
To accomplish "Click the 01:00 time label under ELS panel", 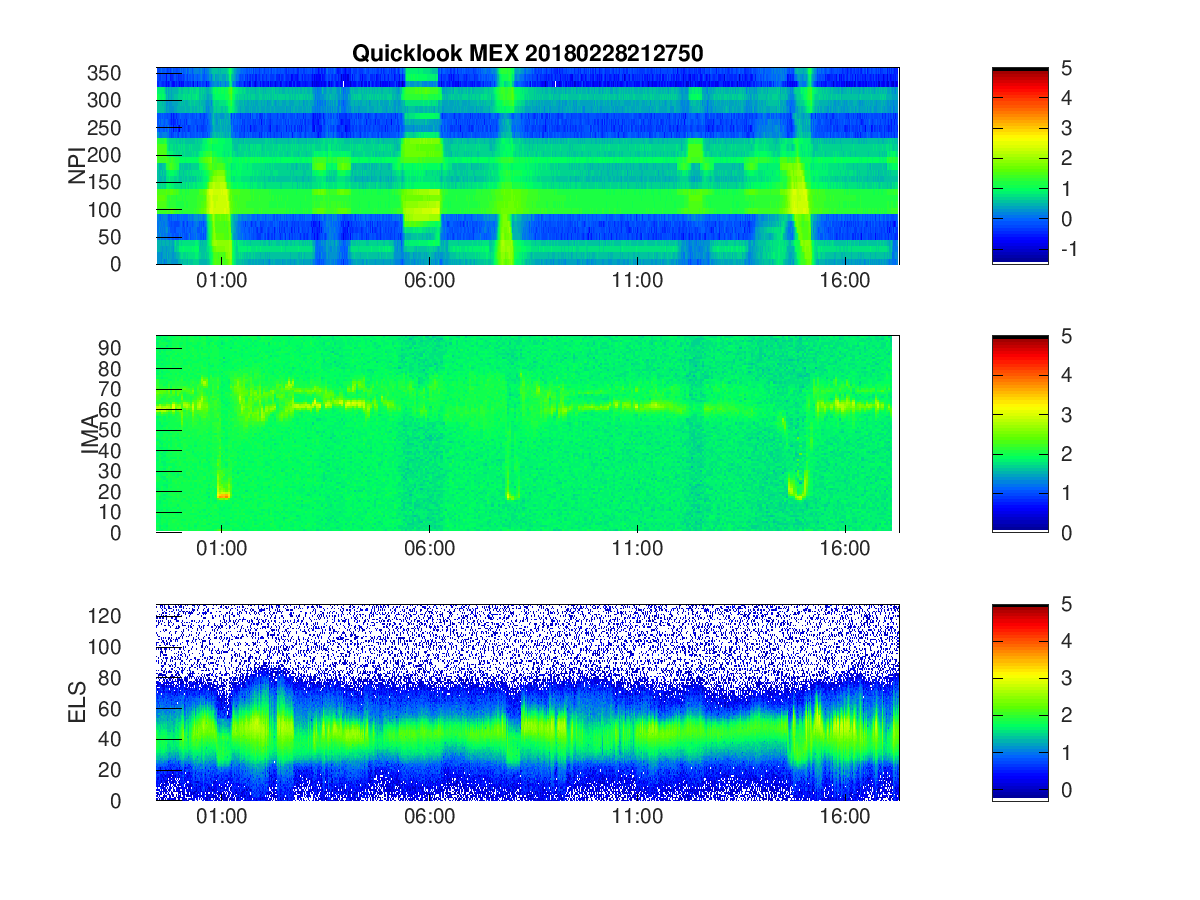I will pyautogui.click(x=222, y=817).
